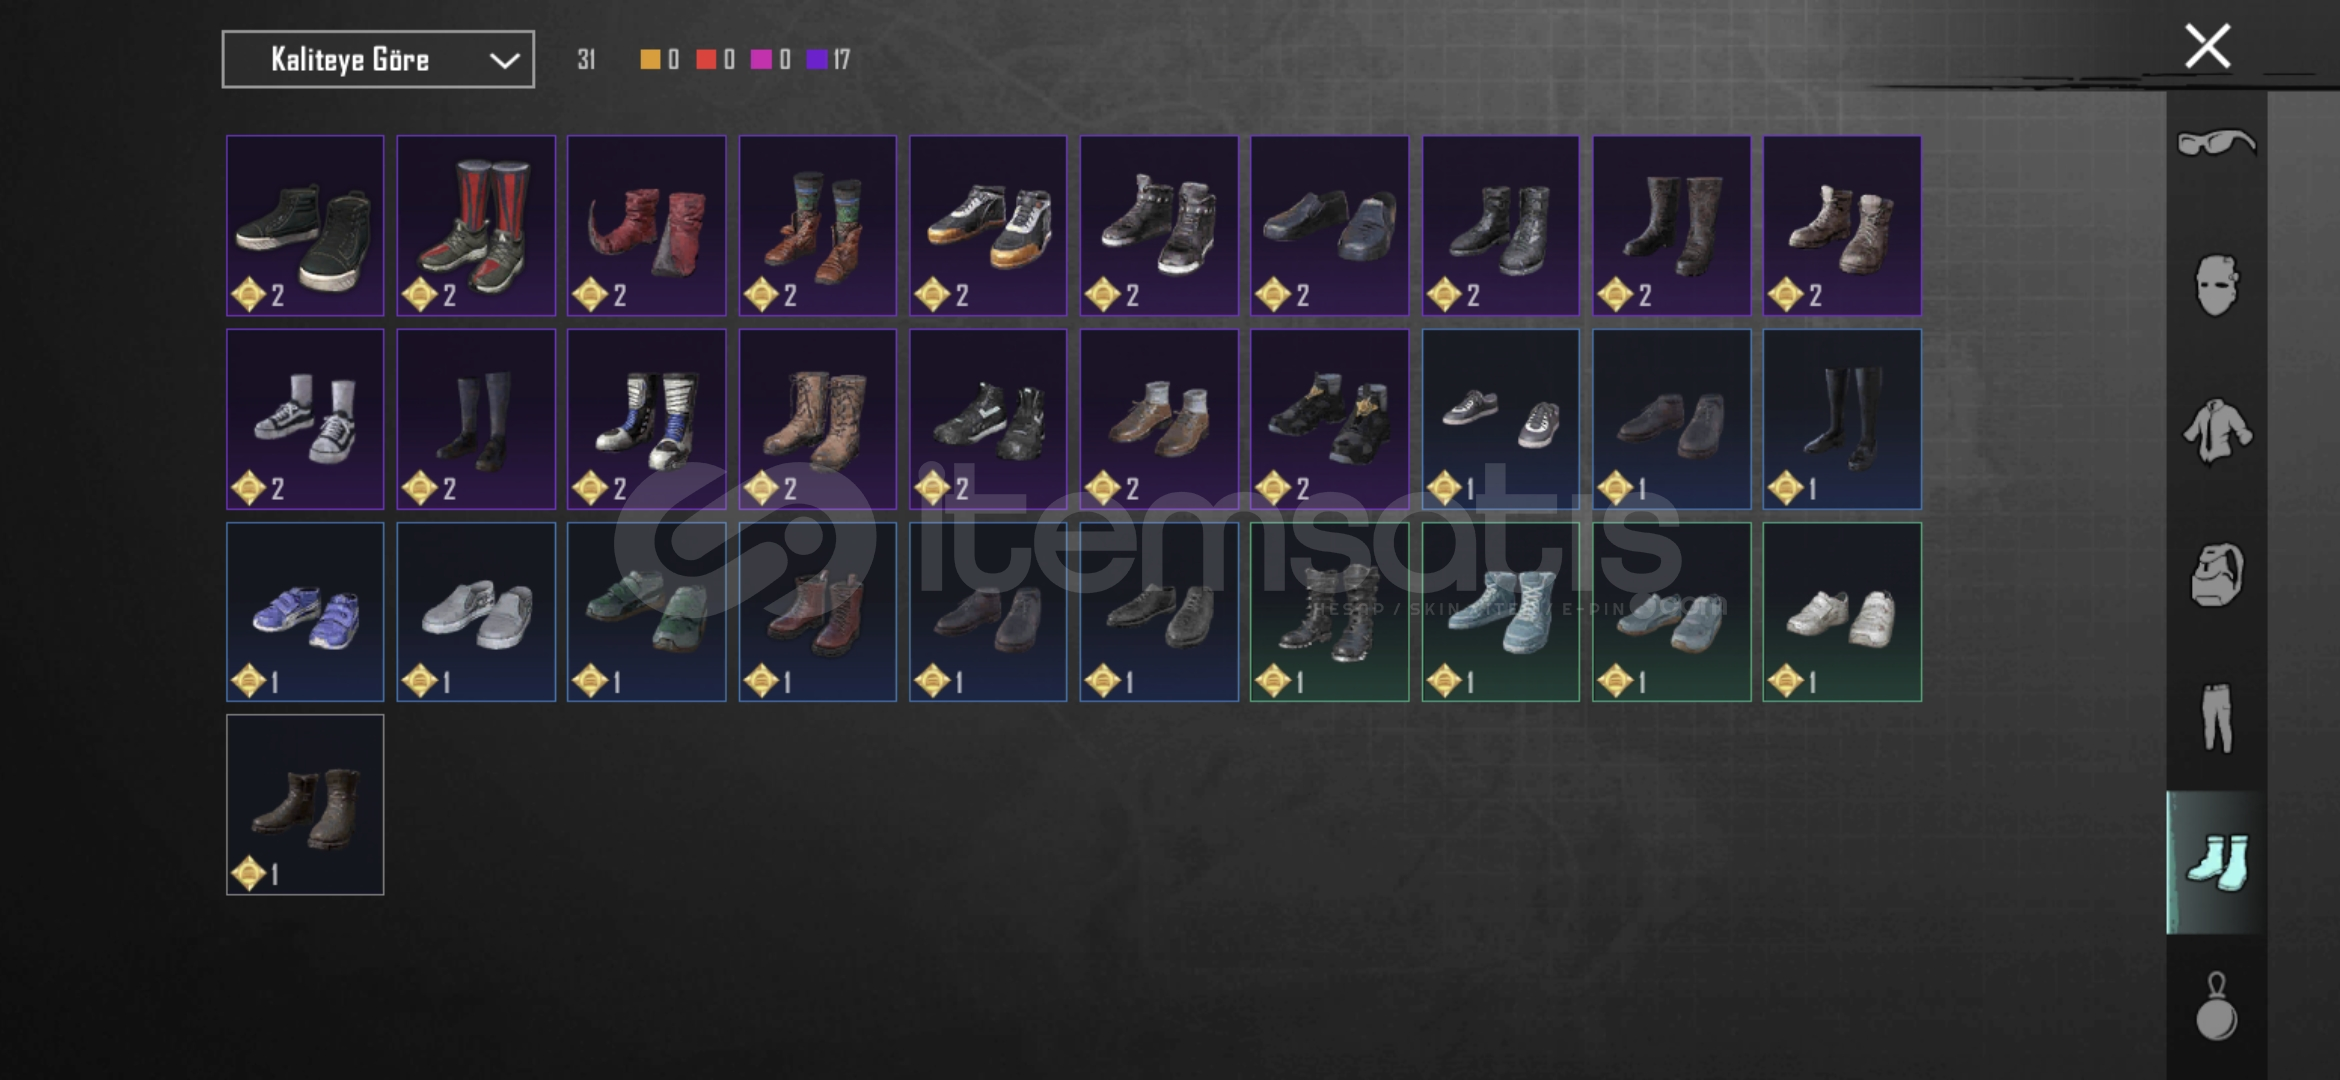Open the glasses category in sidebar

click(2216, 143)
